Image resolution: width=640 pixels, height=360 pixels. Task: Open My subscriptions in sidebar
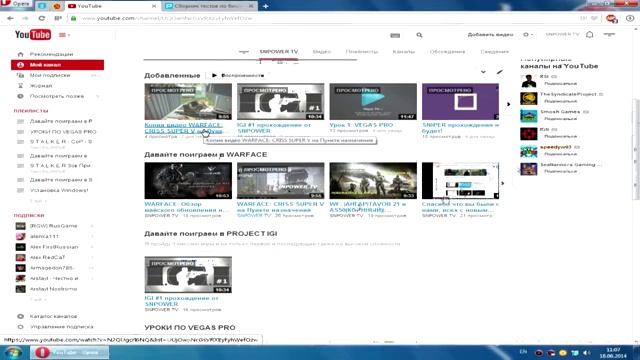click(50, 76)
